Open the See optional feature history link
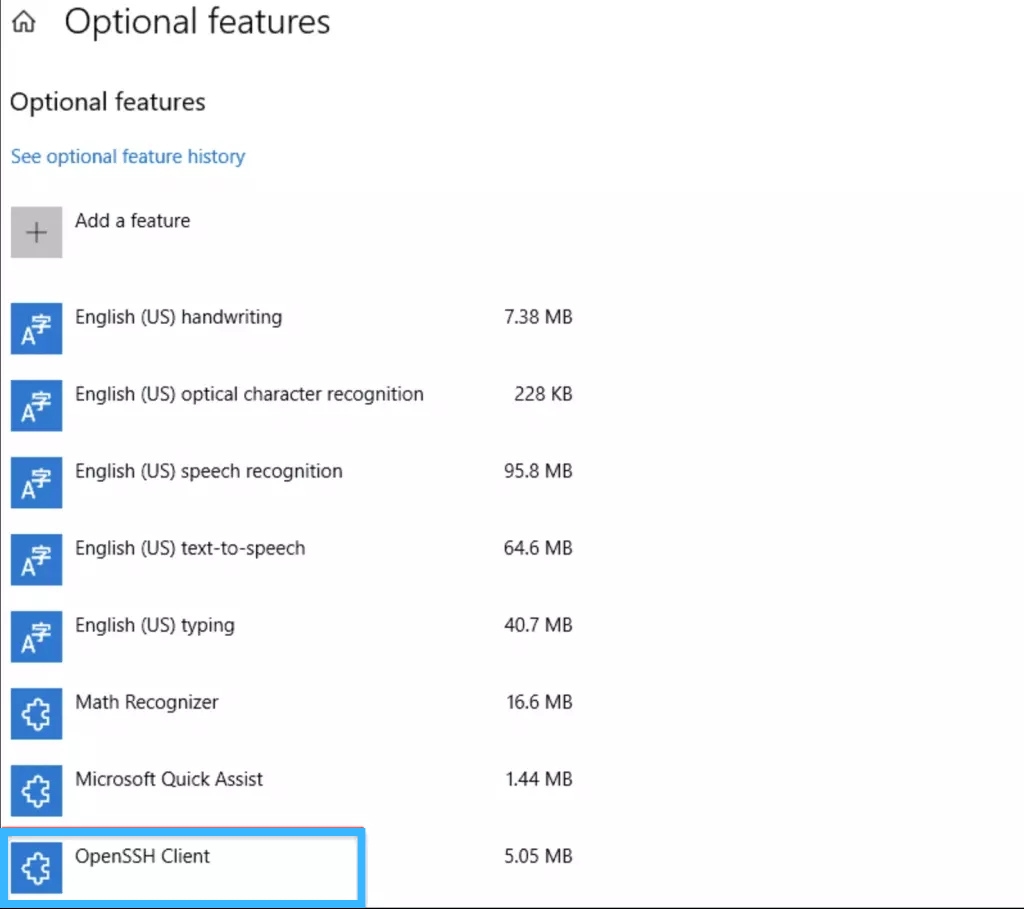Viewport: 1024px width, 909px height. pos(128,157)
